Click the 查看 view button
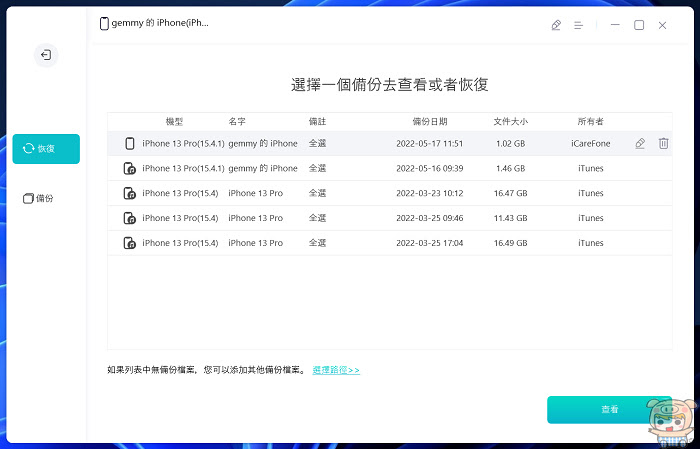Viewport: 700px width, 449px height. coord(609,409)
